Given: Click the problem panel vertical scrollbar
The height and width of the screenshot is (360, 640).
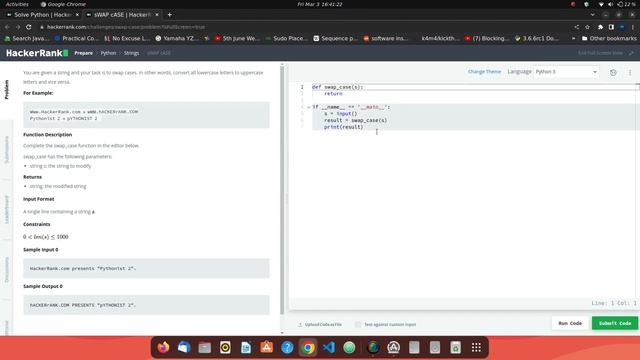Looking at the screenshot, I should [282, 190].
